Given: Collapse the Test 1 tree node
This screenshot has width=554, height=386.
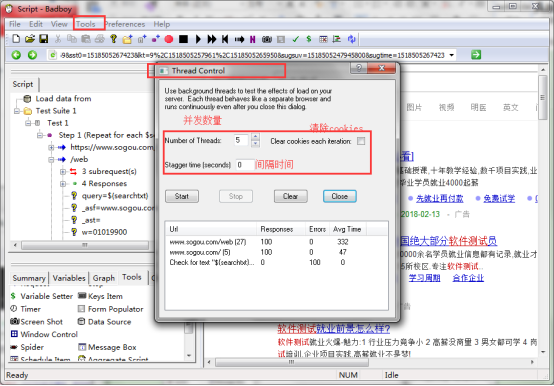Looking at the screenshot, I should 28,123.
